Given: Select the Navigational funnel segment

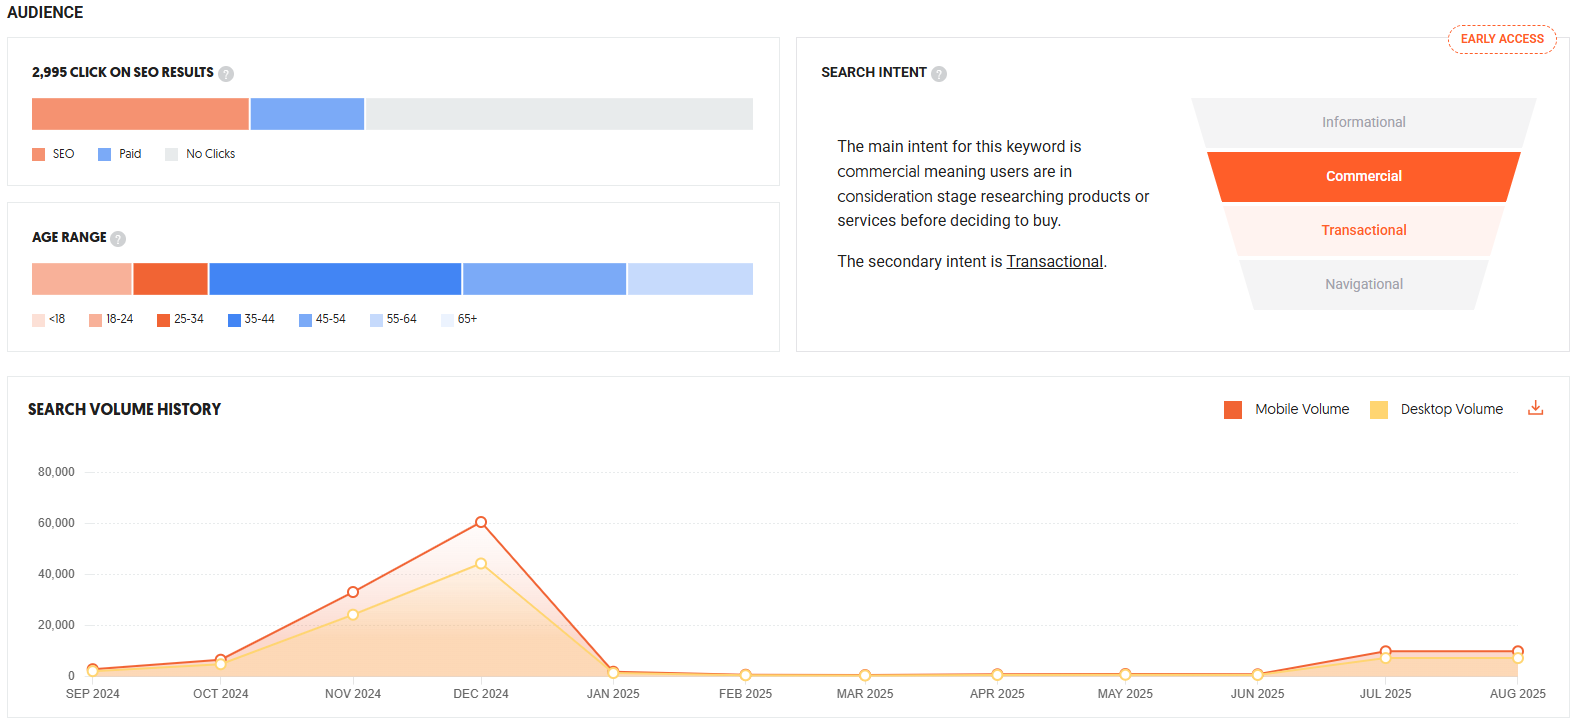Looking at the screenshot, I should [1363, 284].
